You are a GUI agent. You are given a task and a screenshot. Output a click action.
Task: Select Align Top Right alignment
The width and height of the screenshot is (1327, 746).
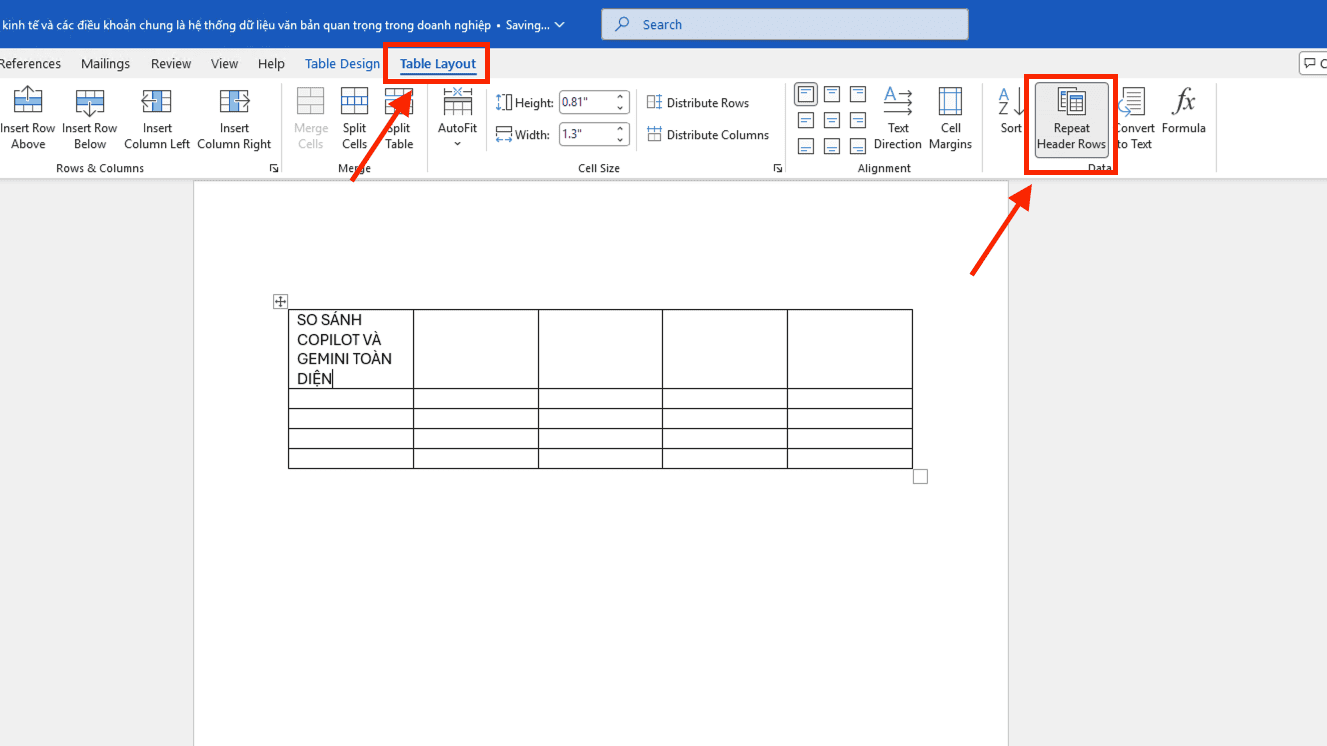tap(858, 95)
